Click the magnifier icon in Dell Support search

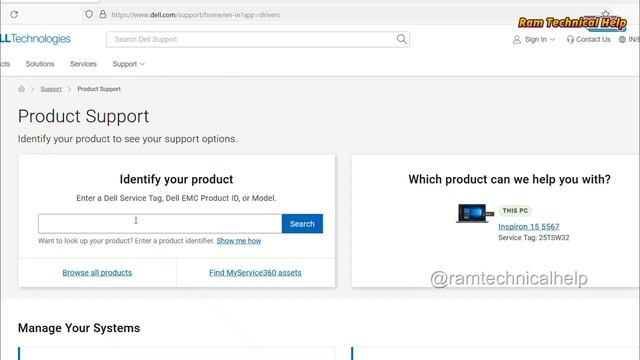click(402, 39)
